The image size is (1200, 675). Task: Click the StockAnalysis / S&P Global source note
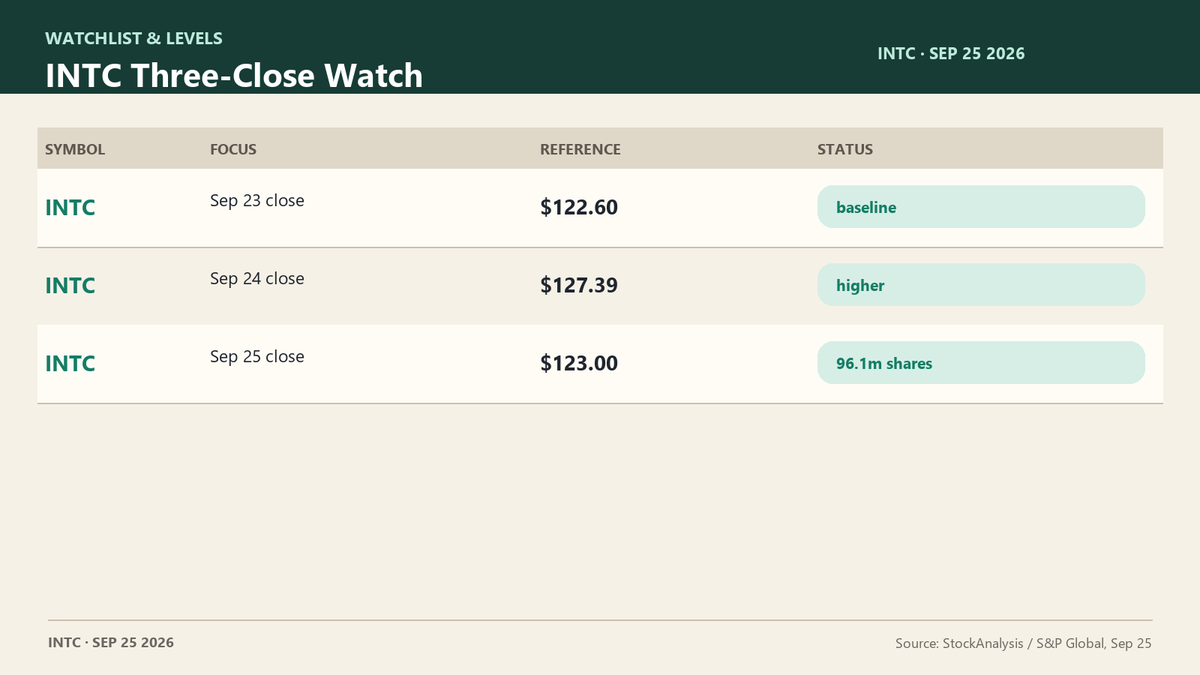click(1023, 644)
